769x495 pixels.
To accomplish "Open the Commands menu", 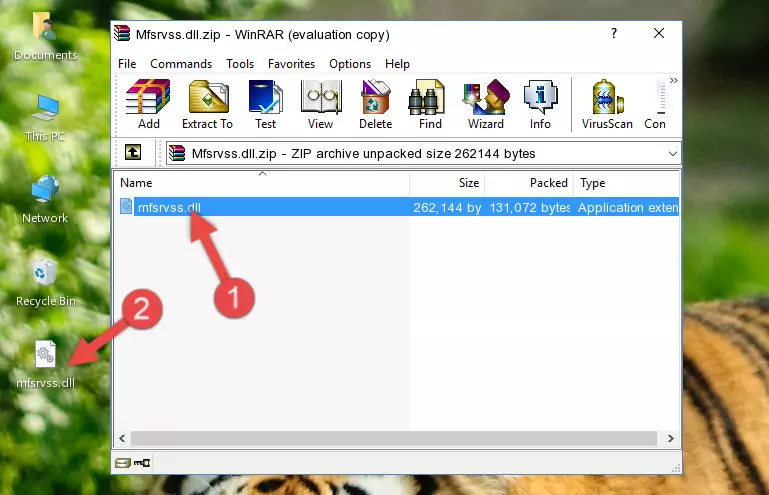I will (x=181, y=64).
